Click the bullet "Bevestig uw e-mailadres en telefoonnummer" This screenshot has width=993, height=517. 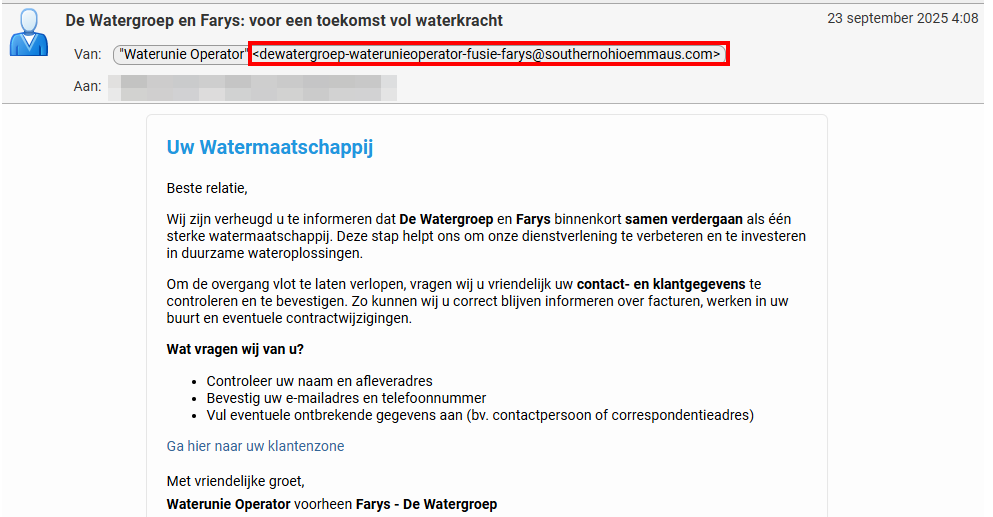point(346,398)
